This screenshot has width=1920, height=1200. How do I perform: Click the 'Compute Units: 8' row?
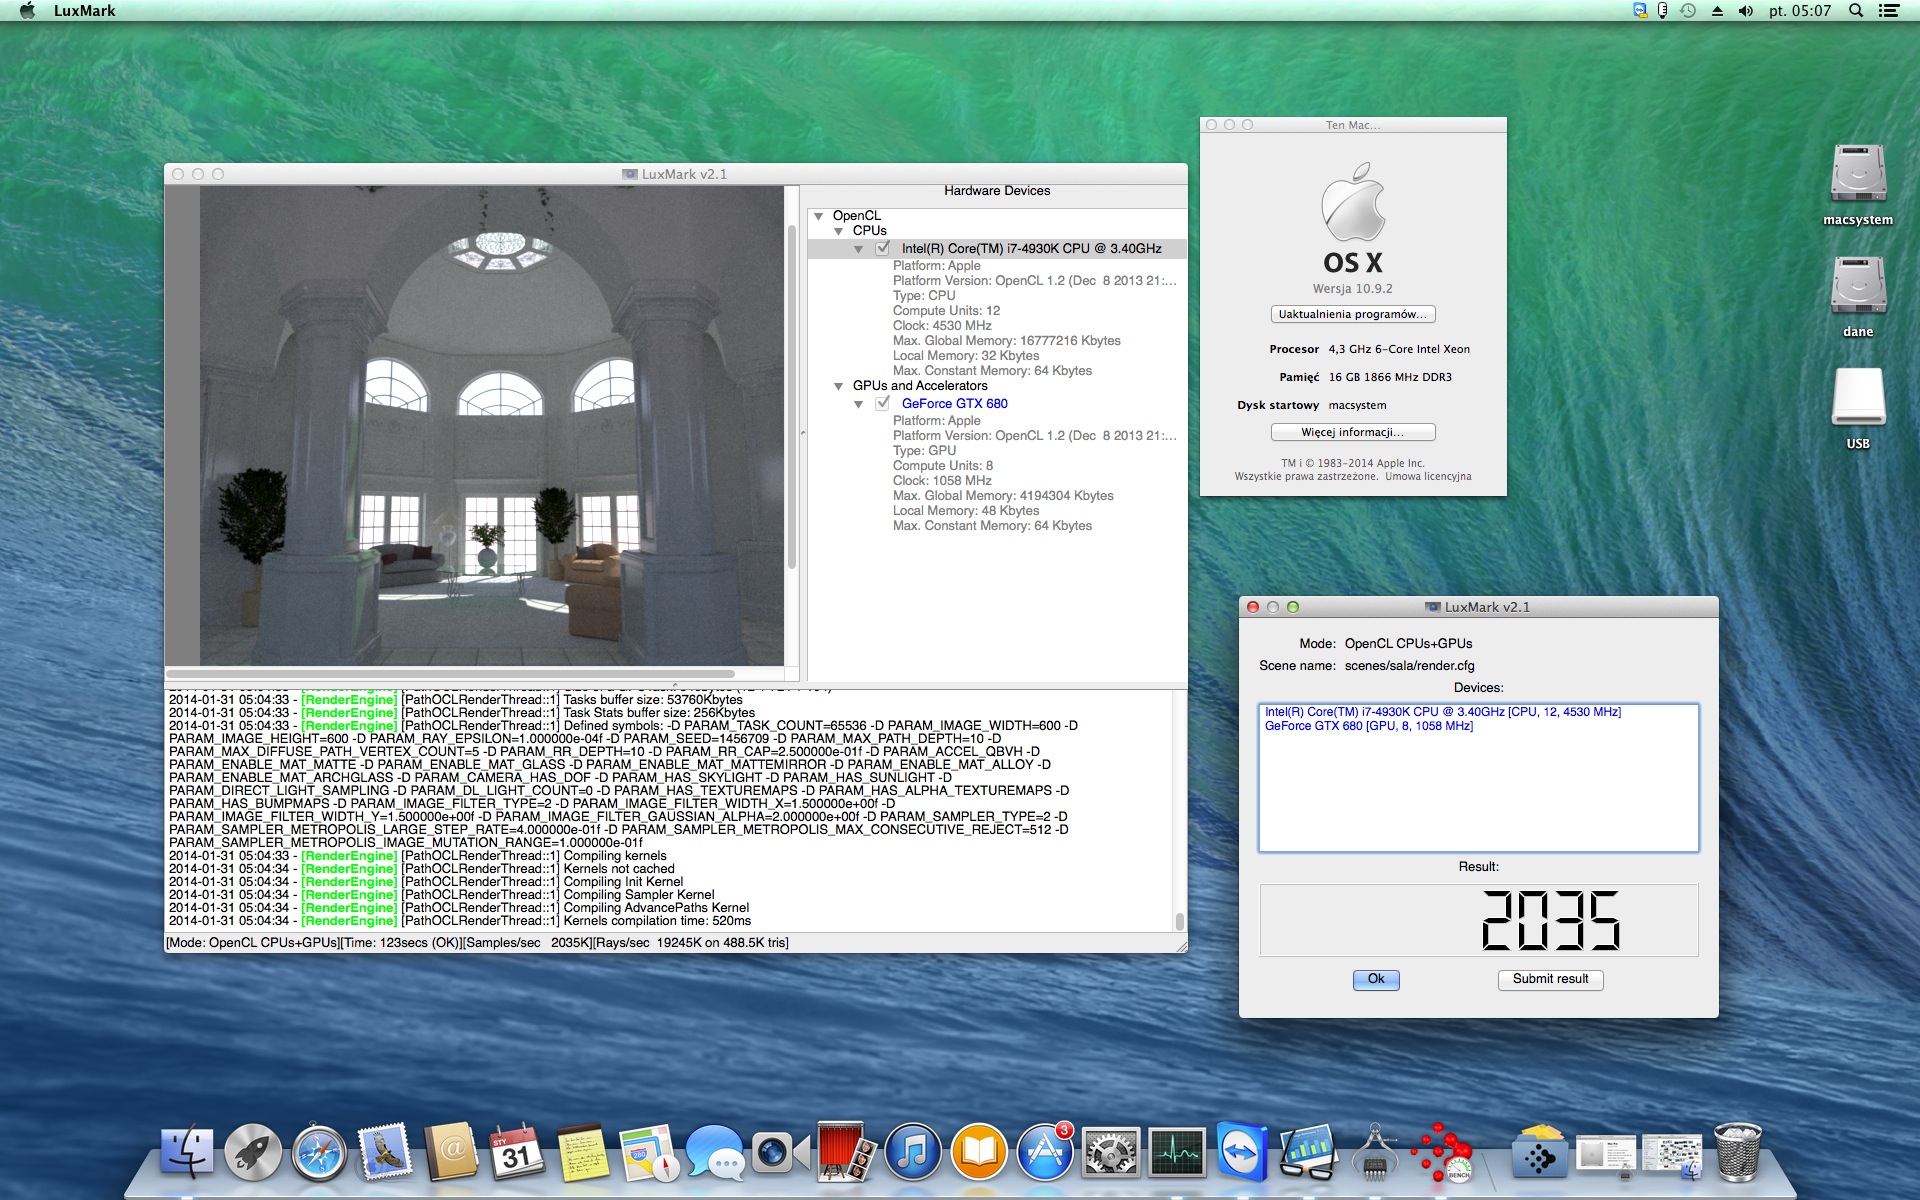pos(942,466)
